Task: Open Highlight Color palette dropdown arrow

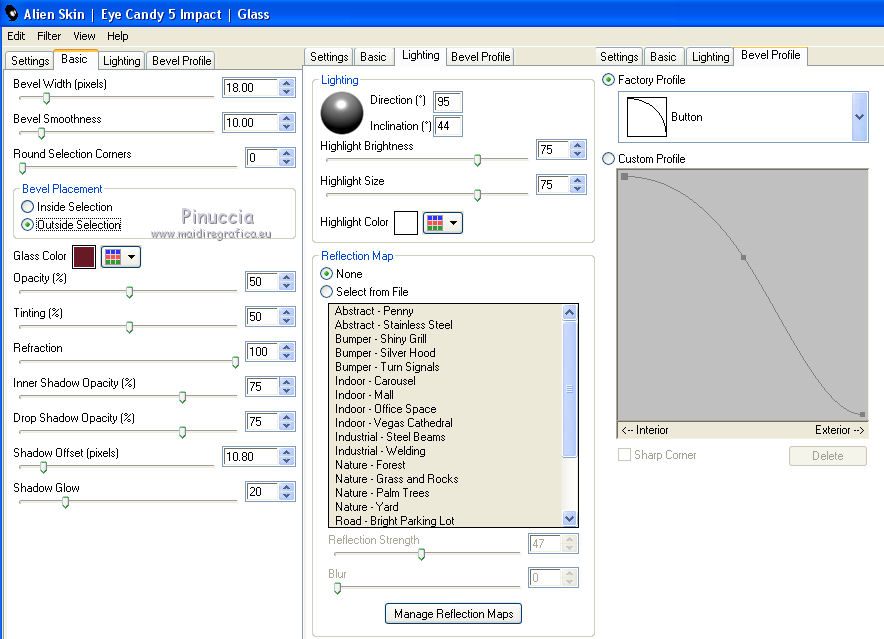Action: [x=454, y=222]
